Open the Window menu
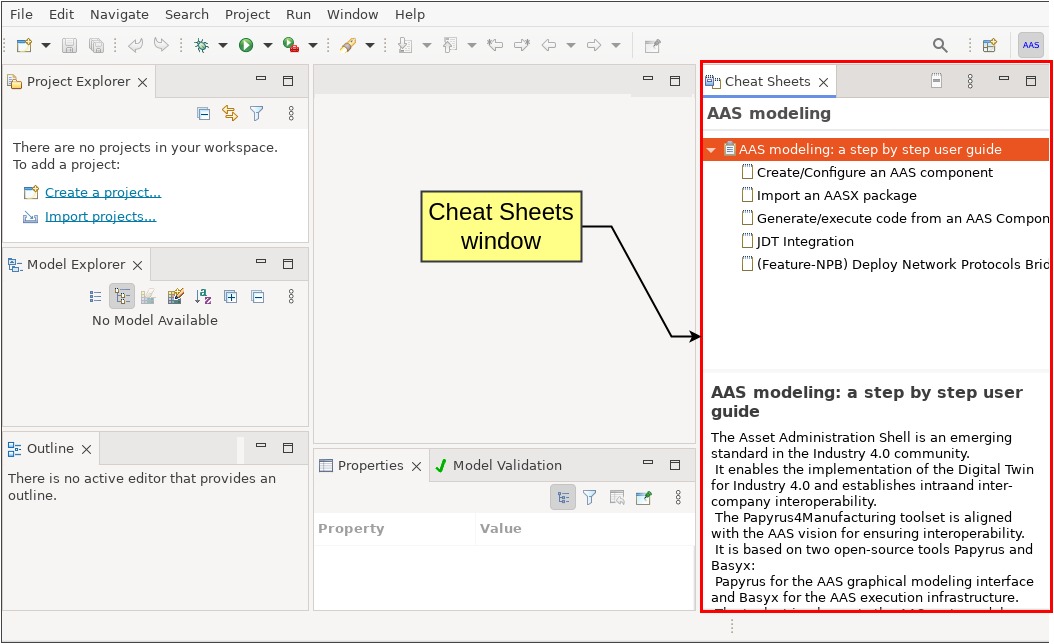The image size is (1054, 644). tap(352, 14)
